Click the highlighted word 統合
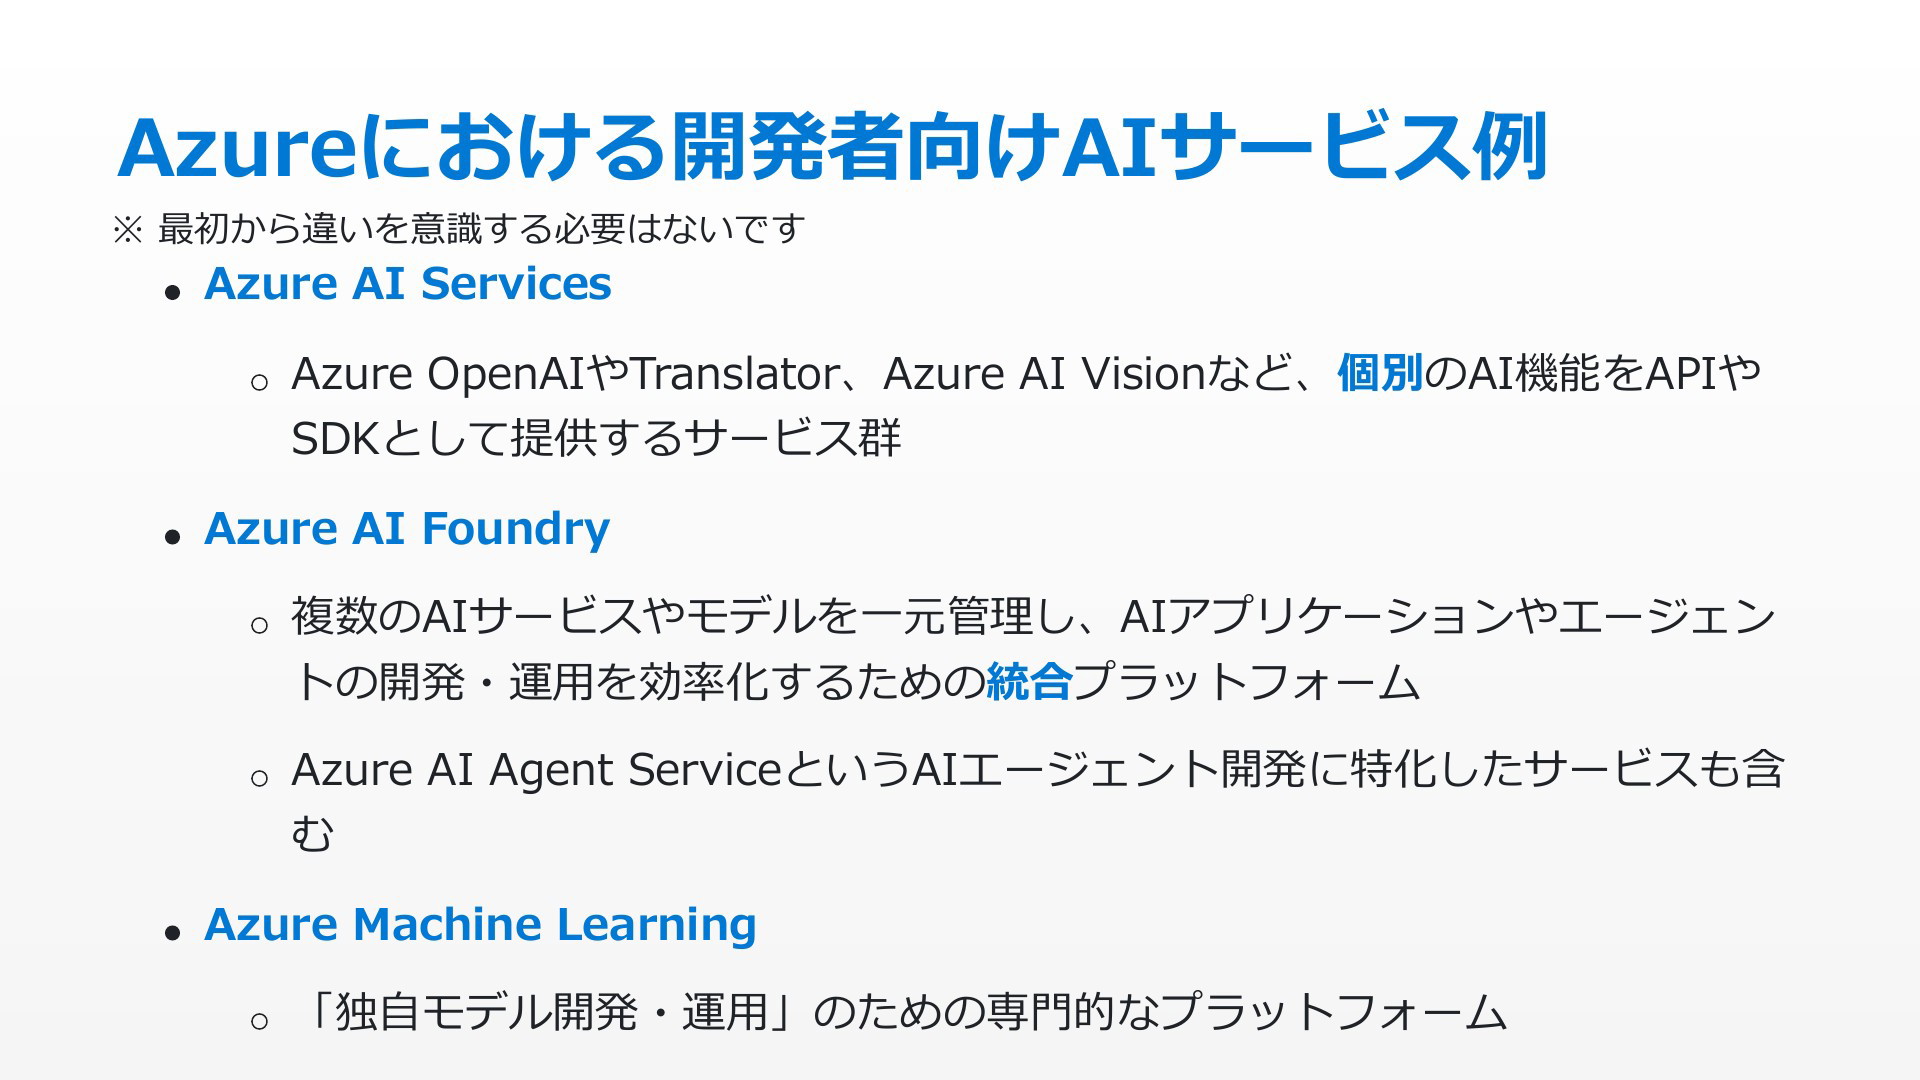Viewport: 1920px width, 1080px height. (1029, 682)
